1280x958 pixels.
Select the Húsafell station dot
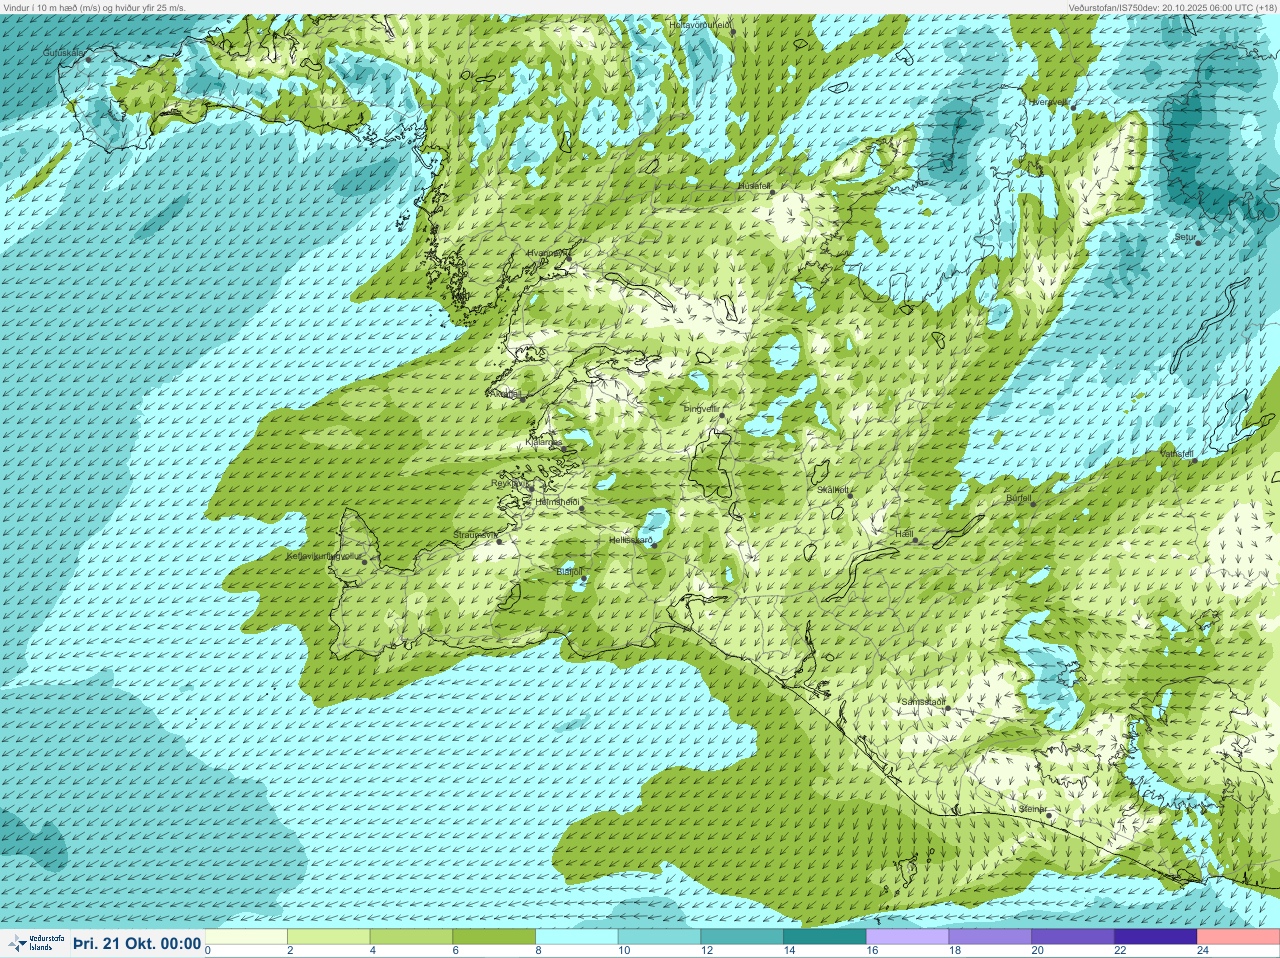(772, 192)
